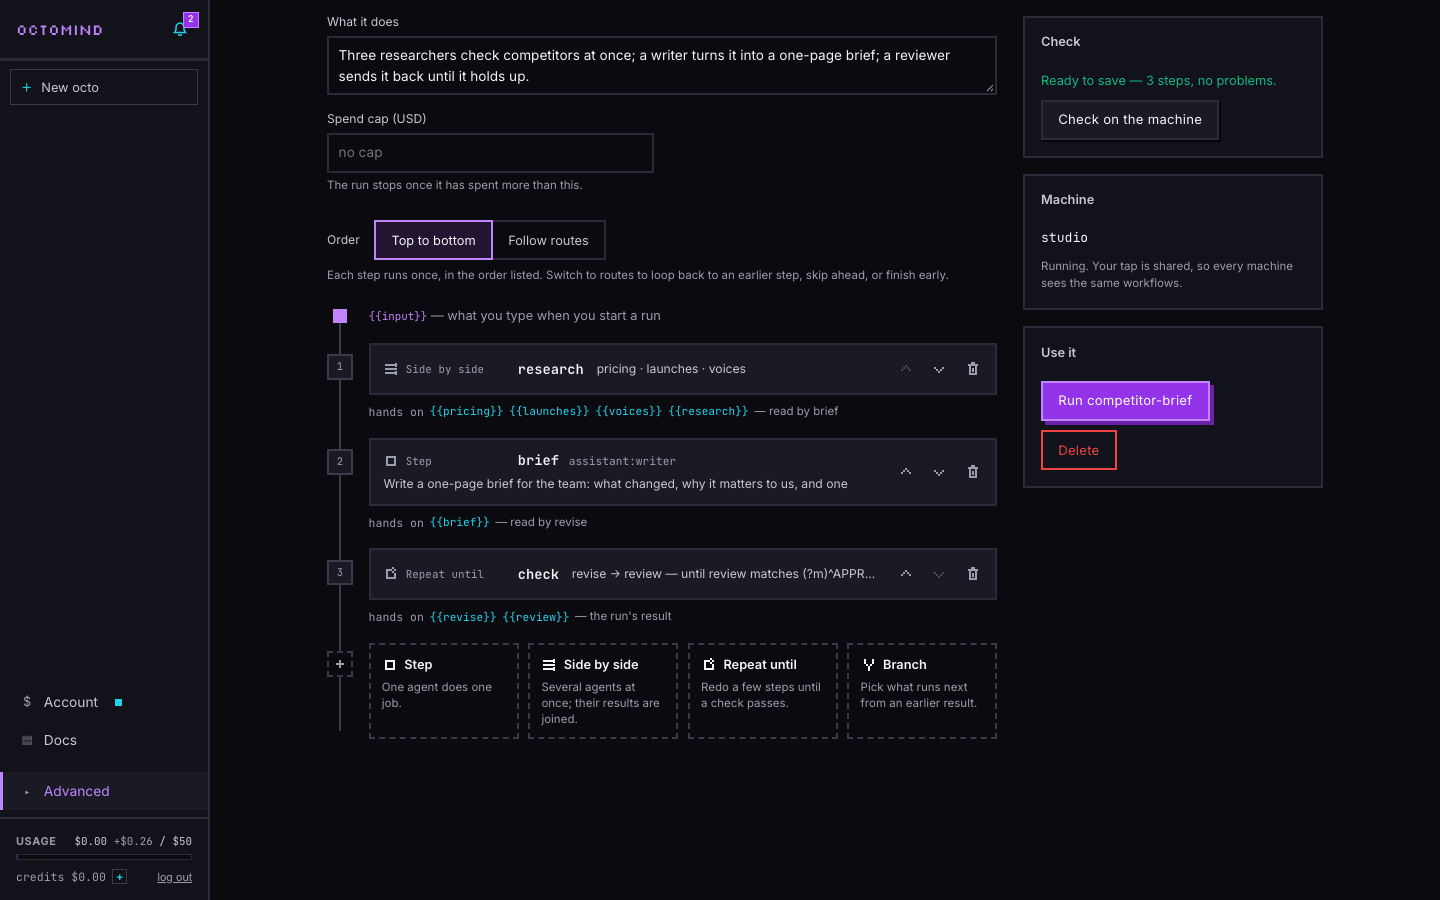Click the Repeat until icon on the check row

tap(391, 574)
